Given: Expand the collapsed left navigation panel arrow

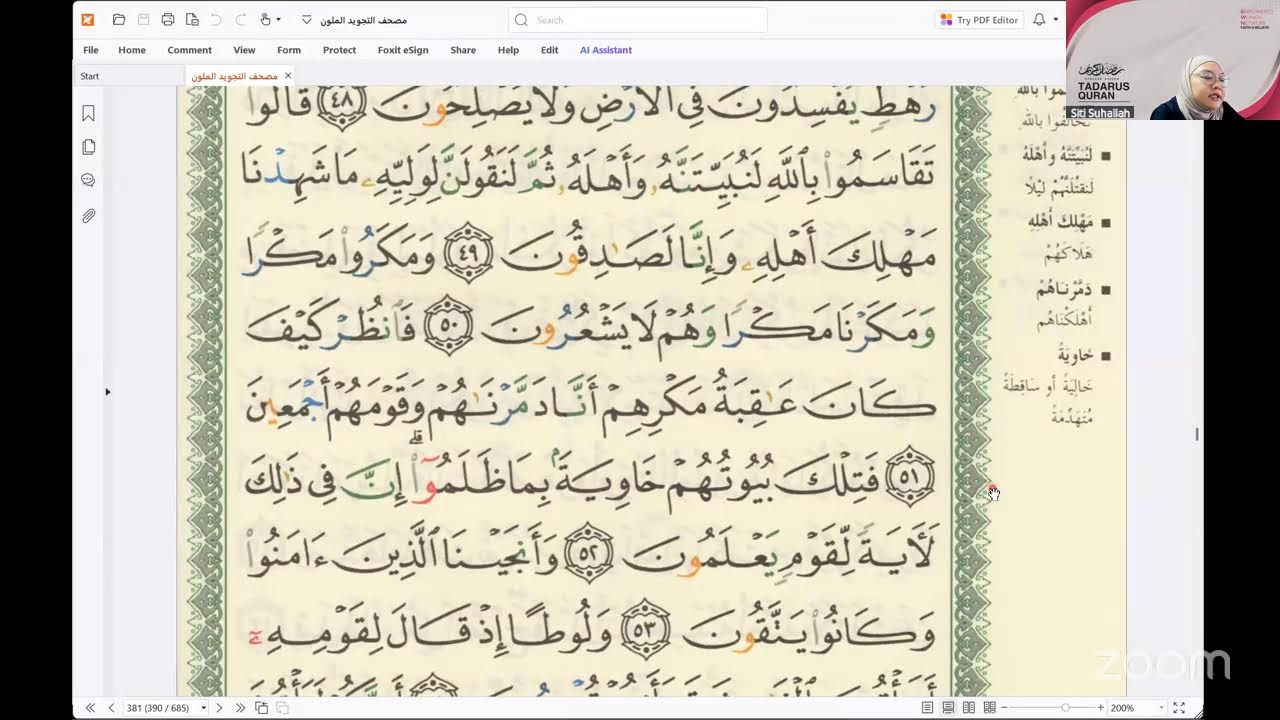Looking at the screenshot, I should [108, 392].
